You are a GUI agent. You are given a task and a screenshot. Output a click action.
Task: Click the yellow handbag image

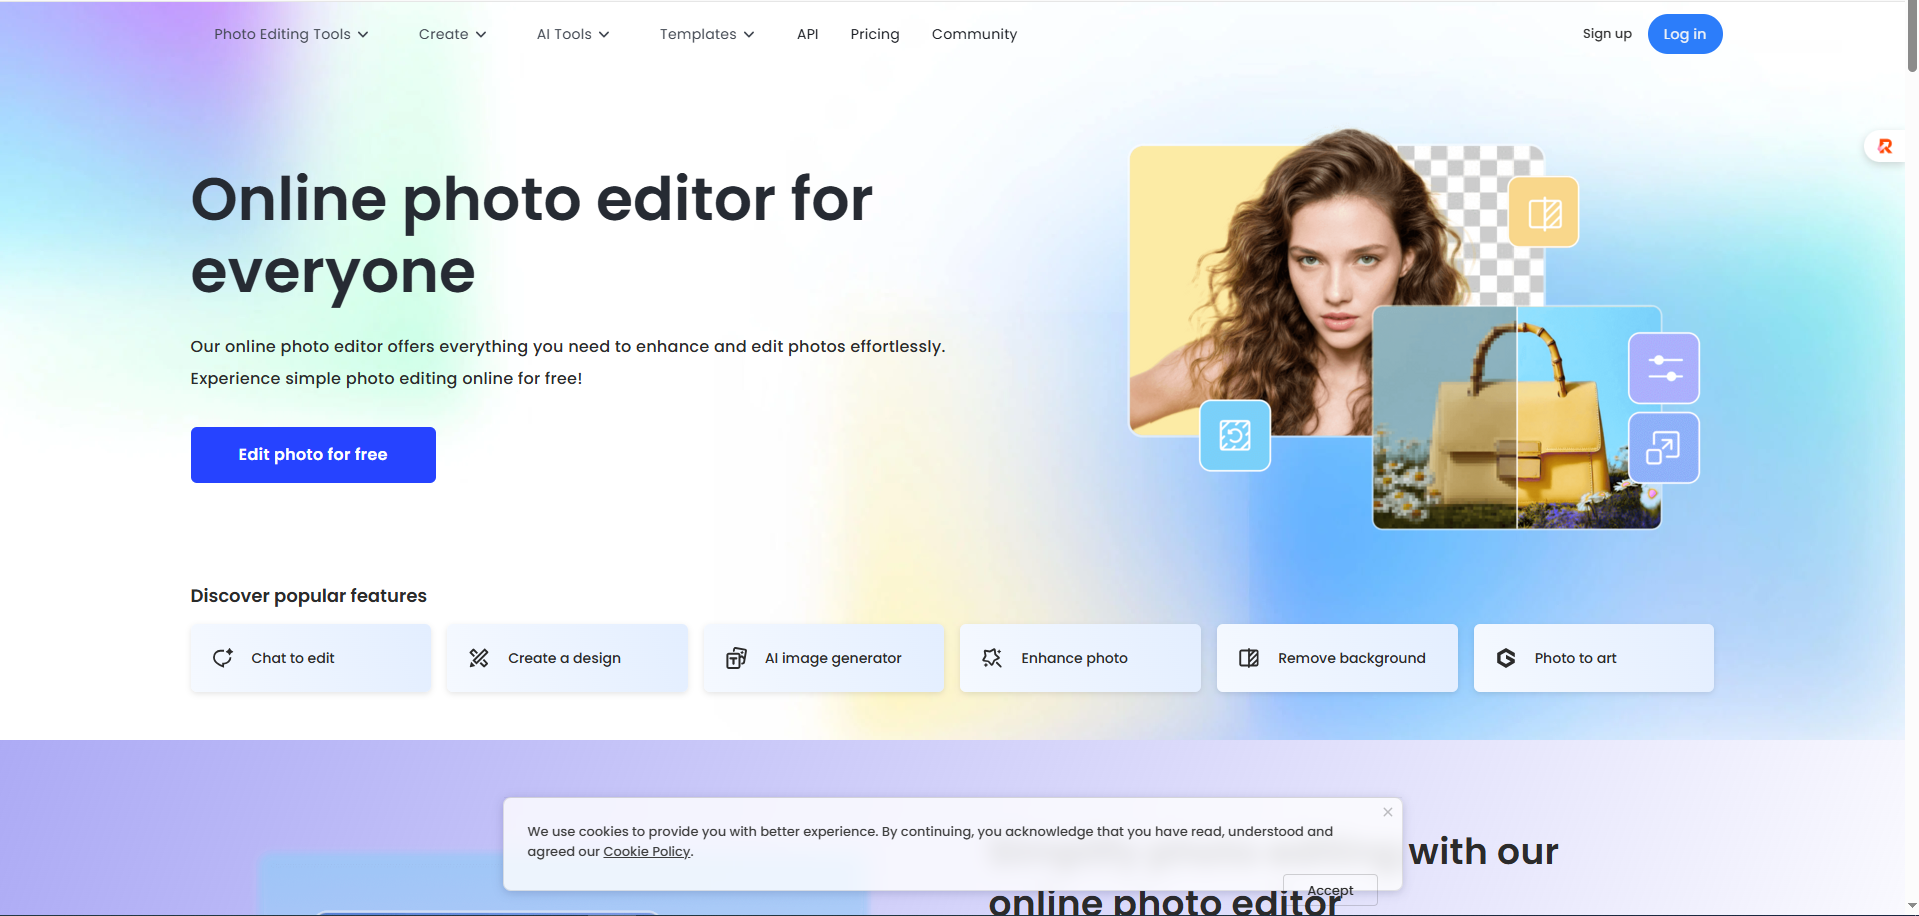(1517, 418)
